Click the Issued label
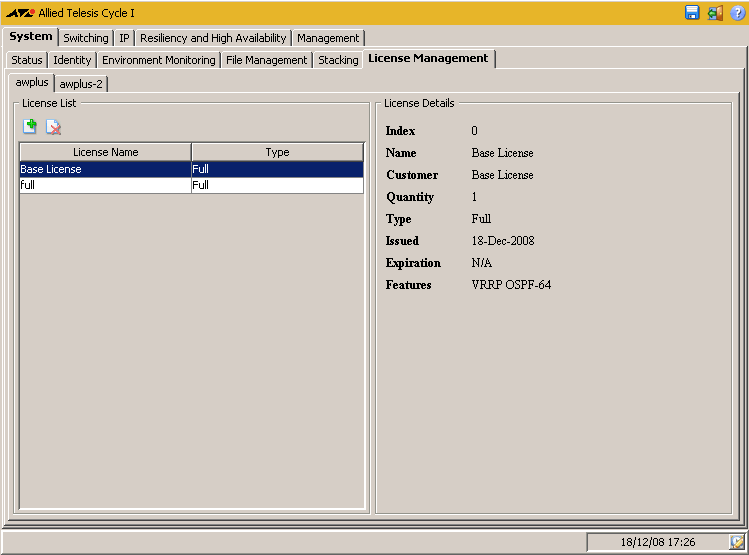 [x=402, y=241]
